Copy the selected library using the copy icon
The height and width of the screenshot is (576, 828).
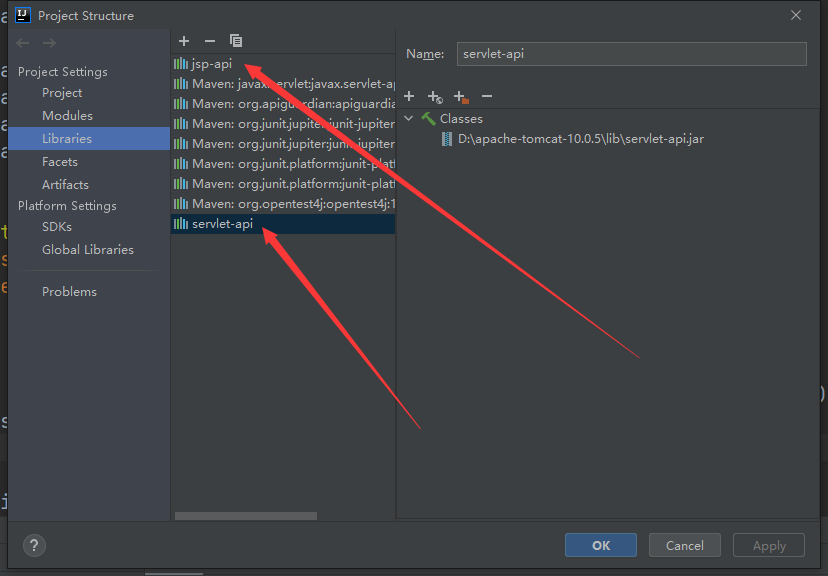[x=236, y=41]
